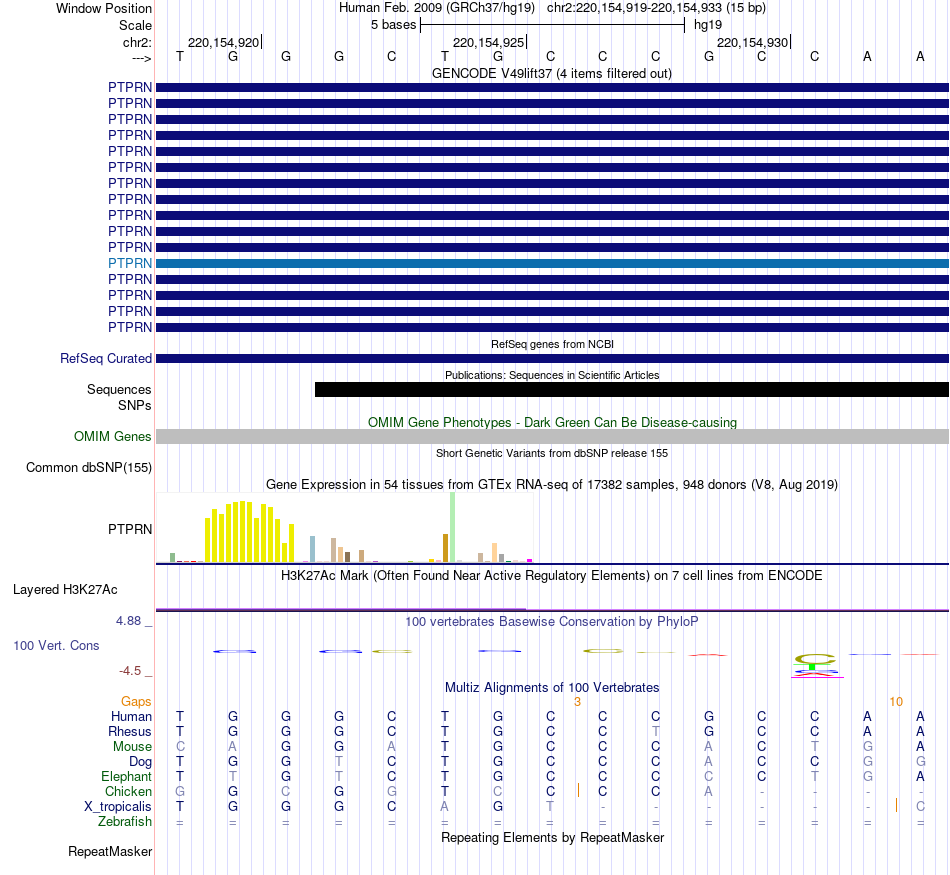950x875 pixels.
Task: Click the 5 bases scale bar
Action: [x=552, y=25]
